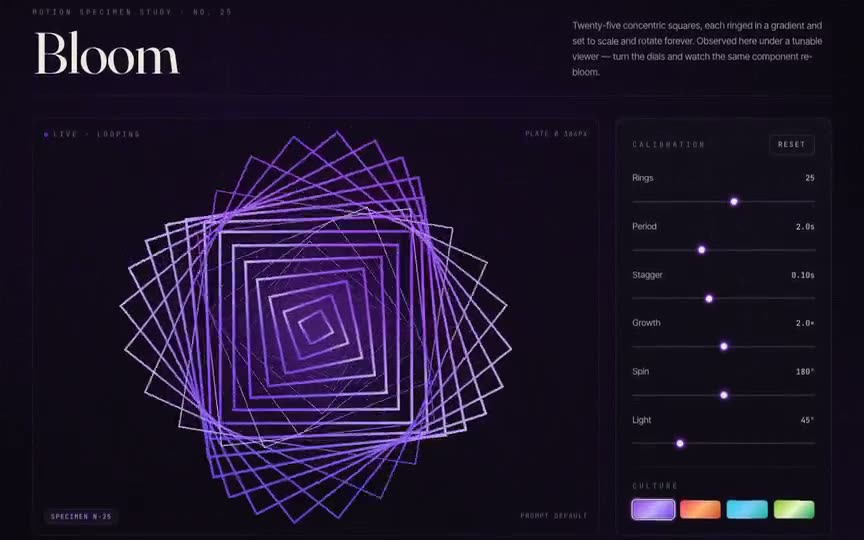Click the Bloom title heading

click(x=107, y=53)
